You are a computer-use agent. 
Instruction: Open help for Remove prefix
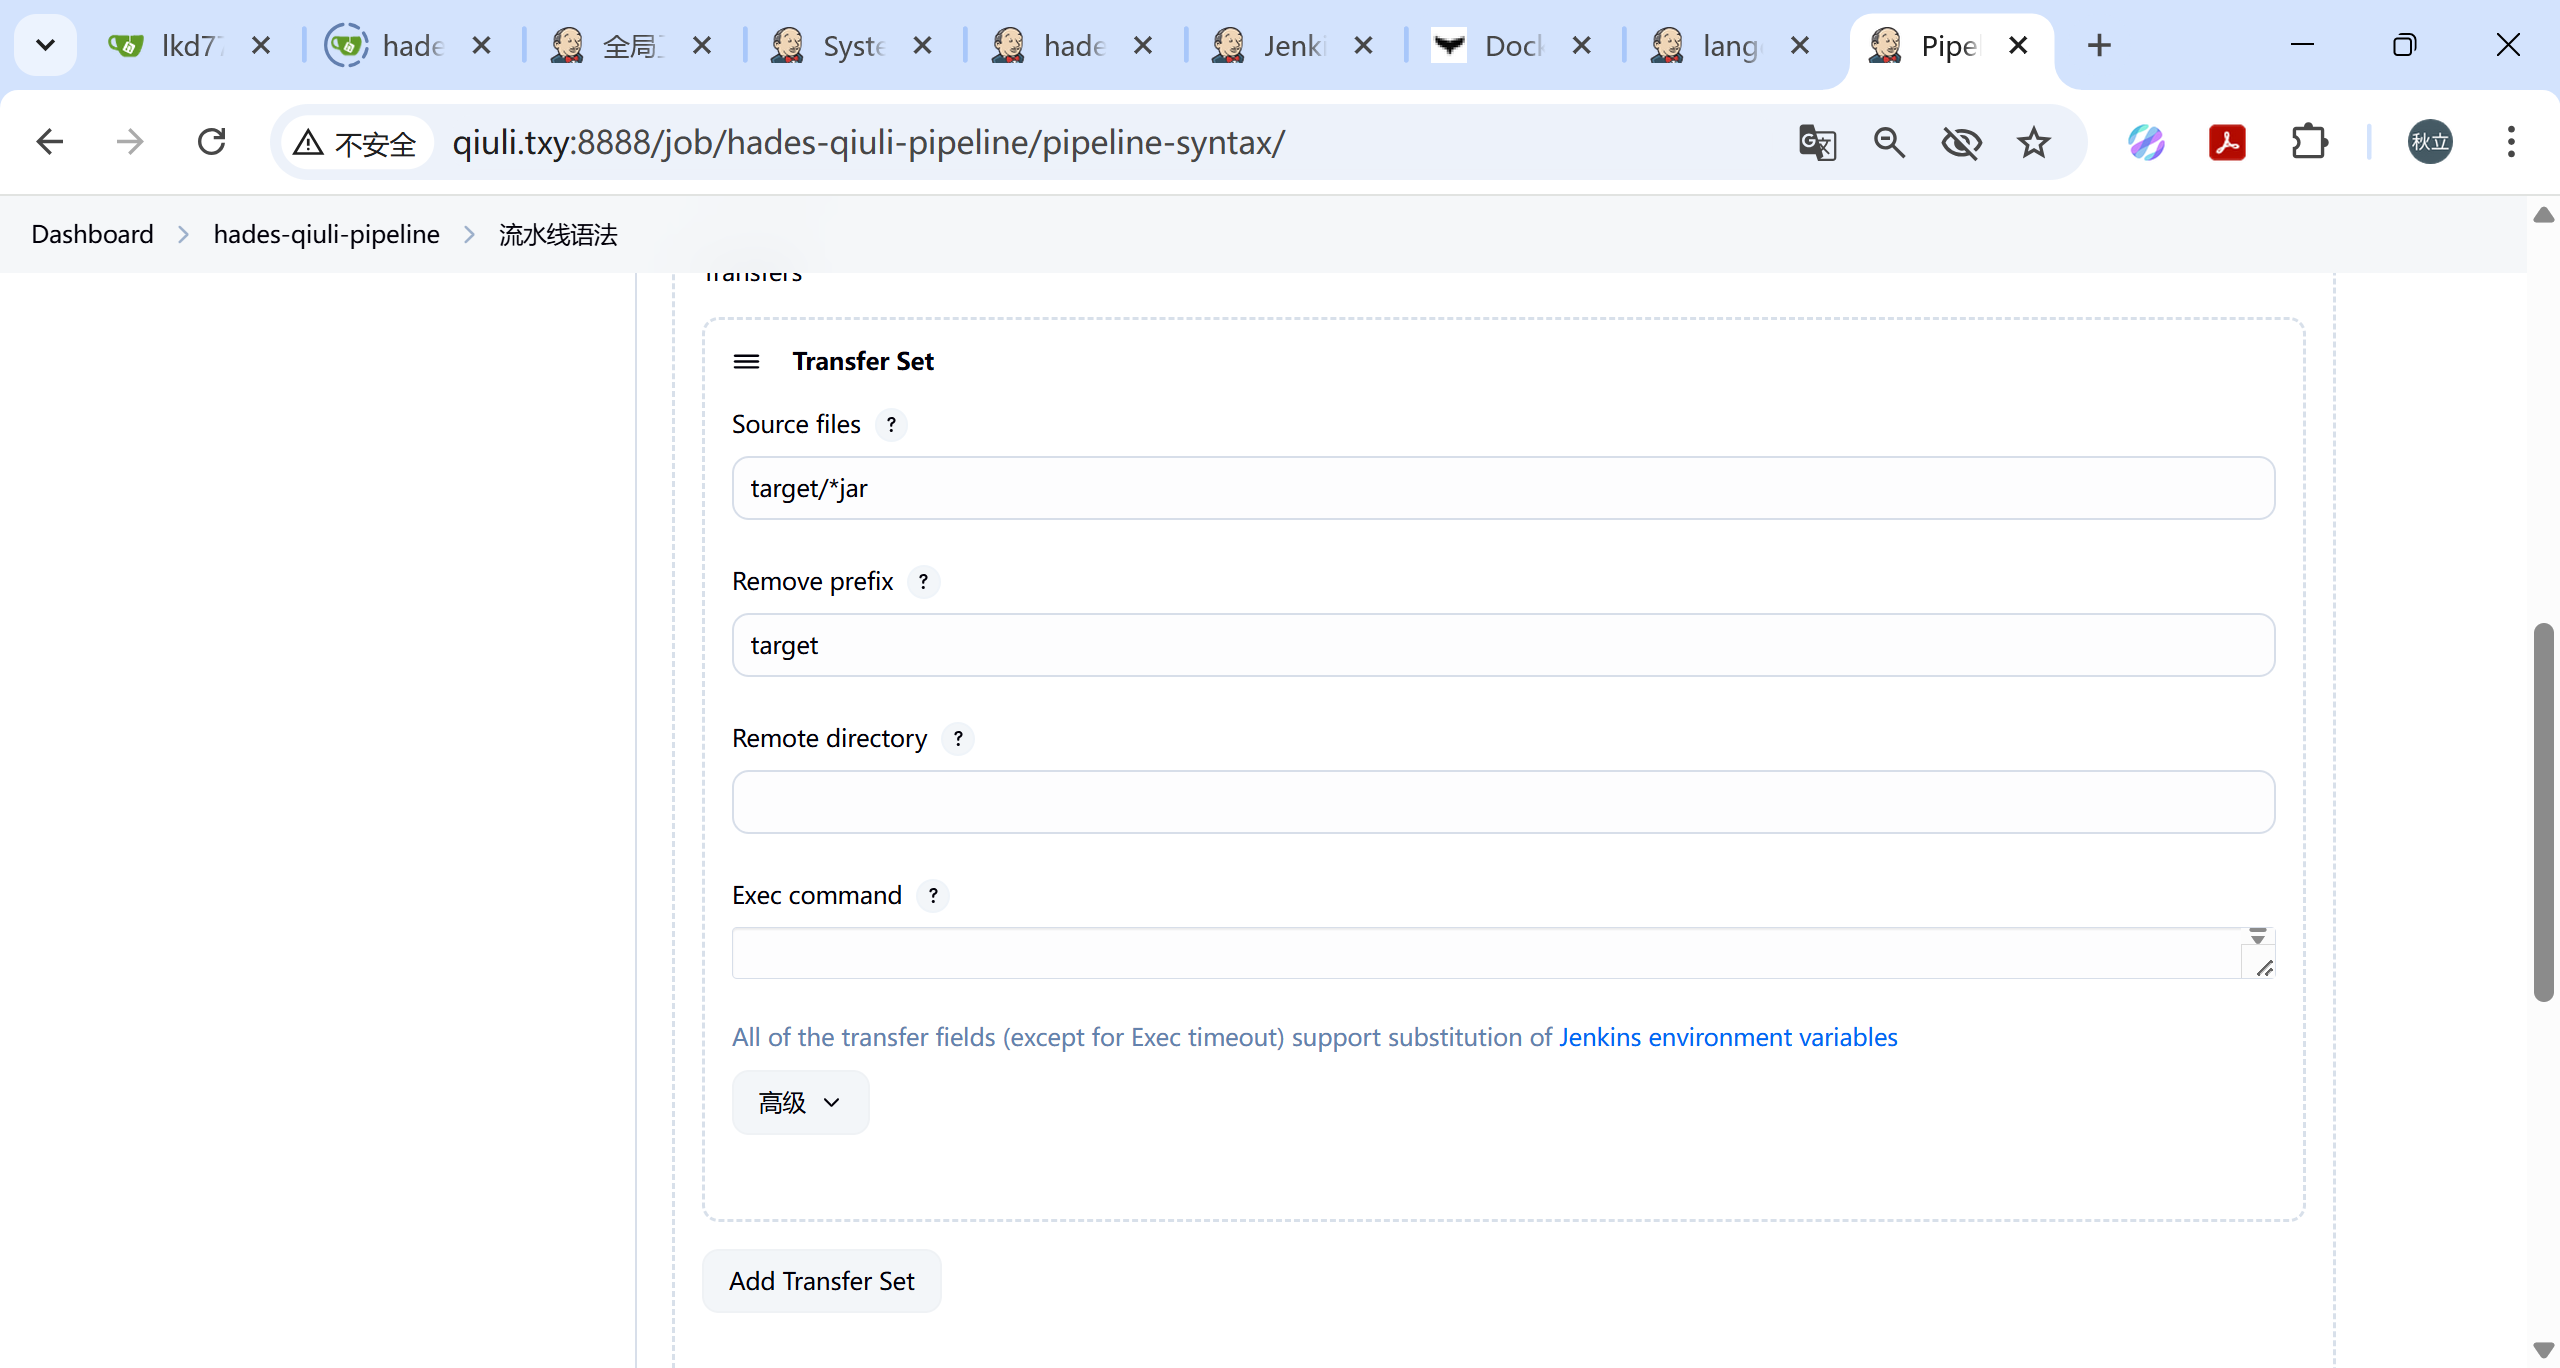(x=923, y=582)
